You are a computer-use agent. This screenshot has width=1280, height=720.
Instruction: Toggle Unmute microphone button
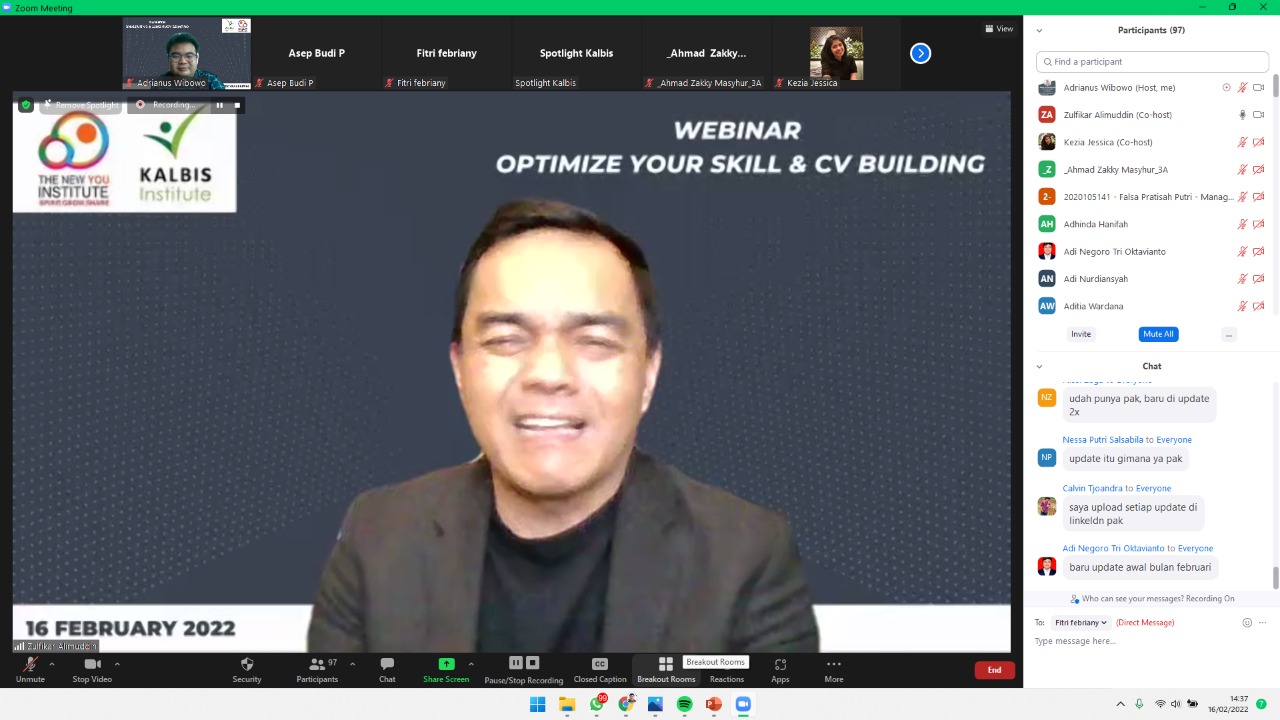pos(30,665)
